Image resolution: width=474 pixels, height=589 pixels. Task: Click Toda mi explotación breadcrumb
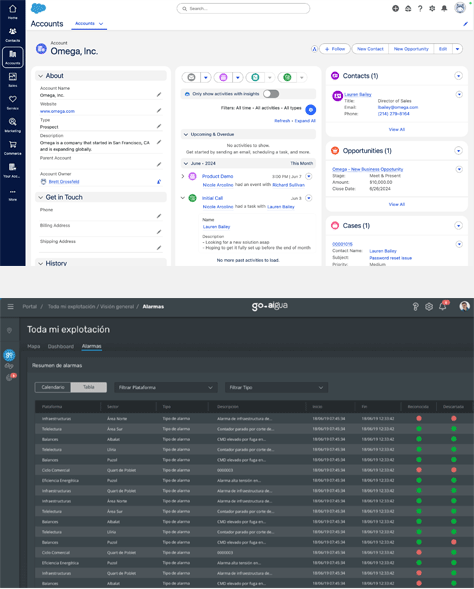tap(71, 307)
